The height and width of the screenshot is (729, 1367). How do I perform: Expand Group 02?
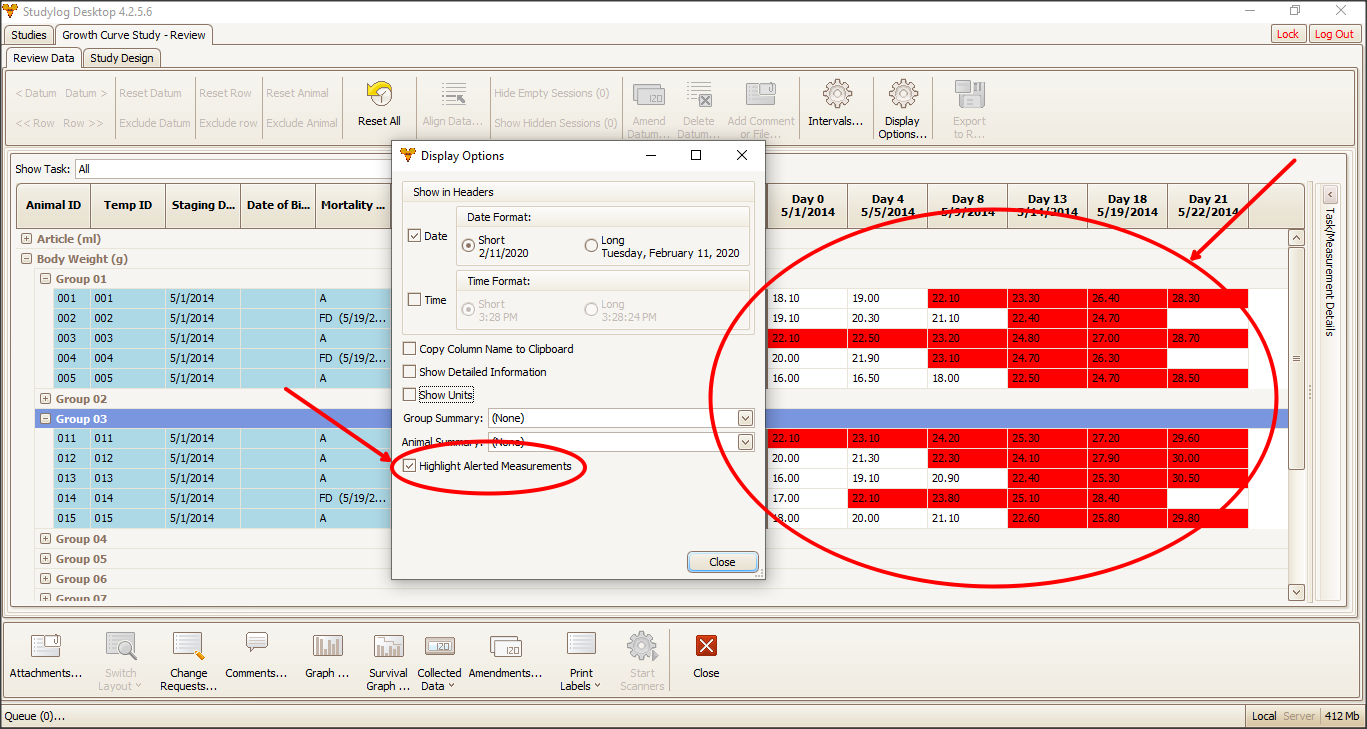click(x=45, y=399)
